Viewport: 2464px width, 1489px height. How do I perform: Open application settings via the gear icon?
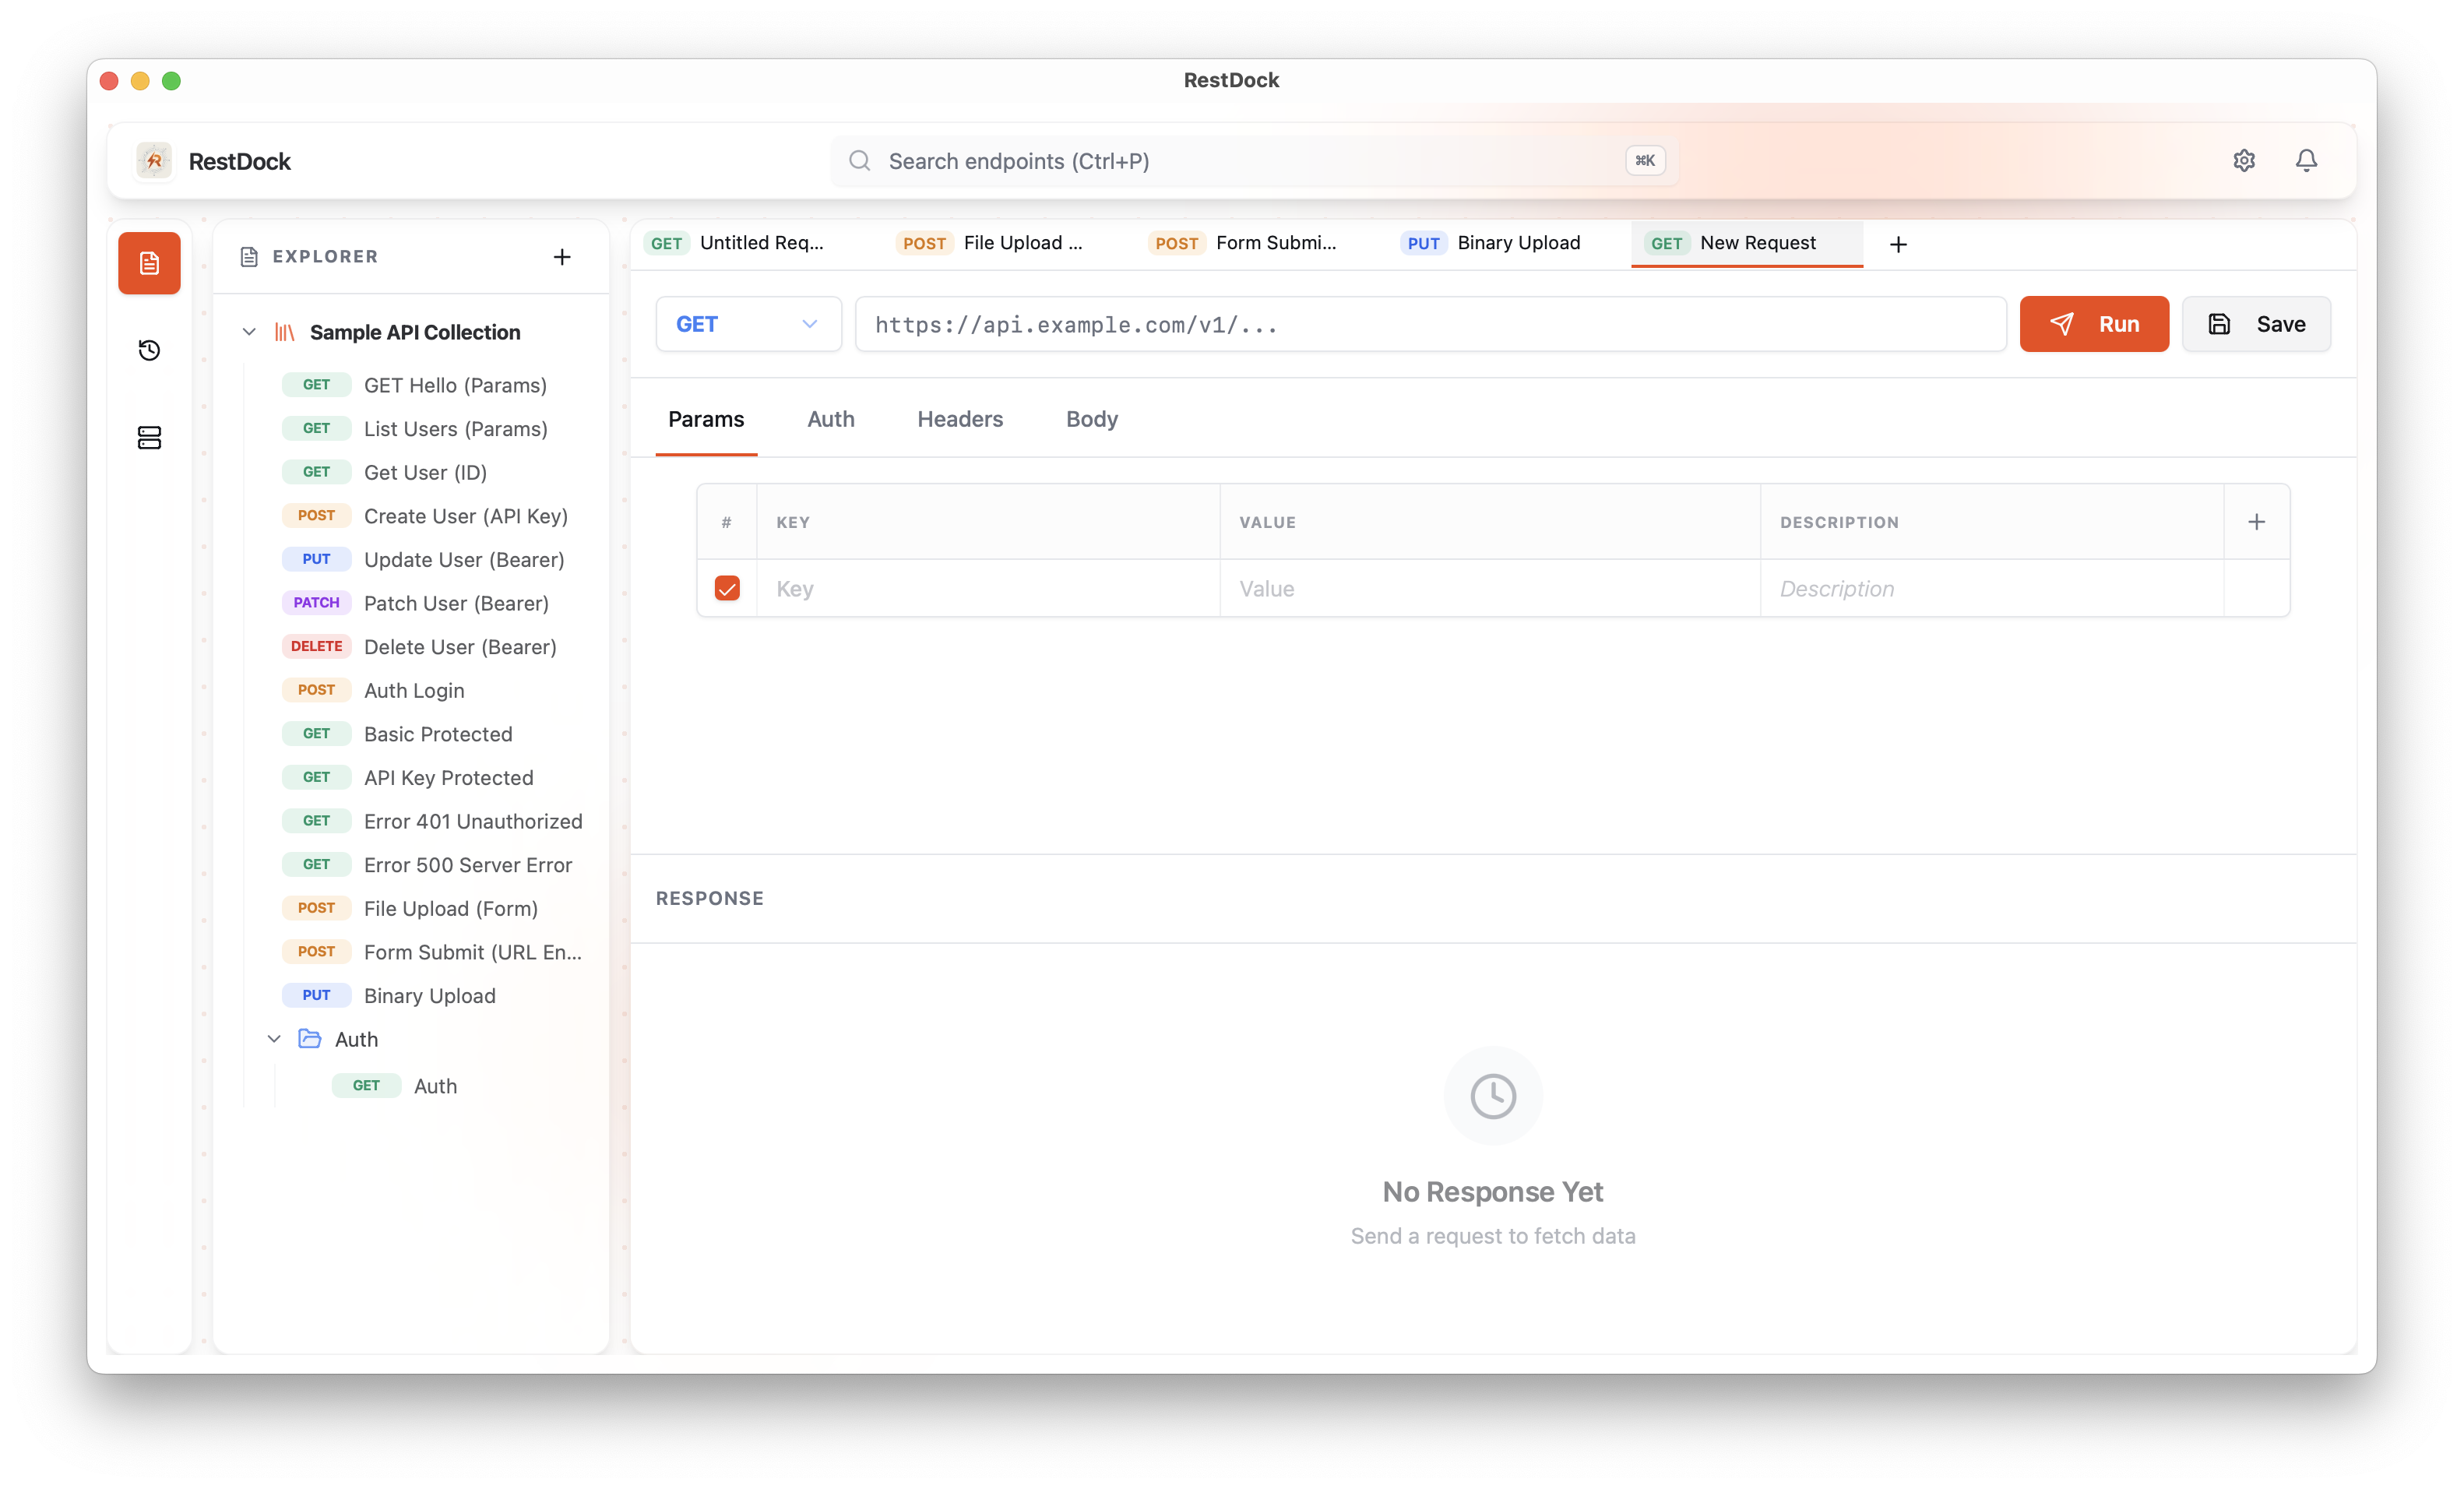pyautogui.click(x=2244, y=160)
